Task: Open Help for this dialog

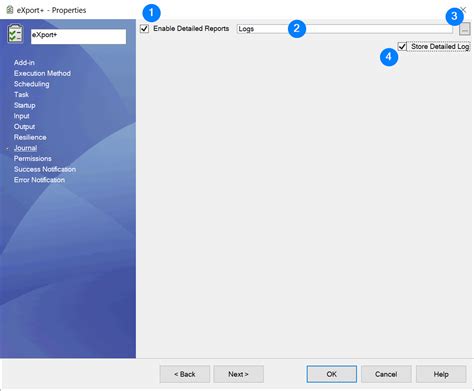Action: point(441,374)
